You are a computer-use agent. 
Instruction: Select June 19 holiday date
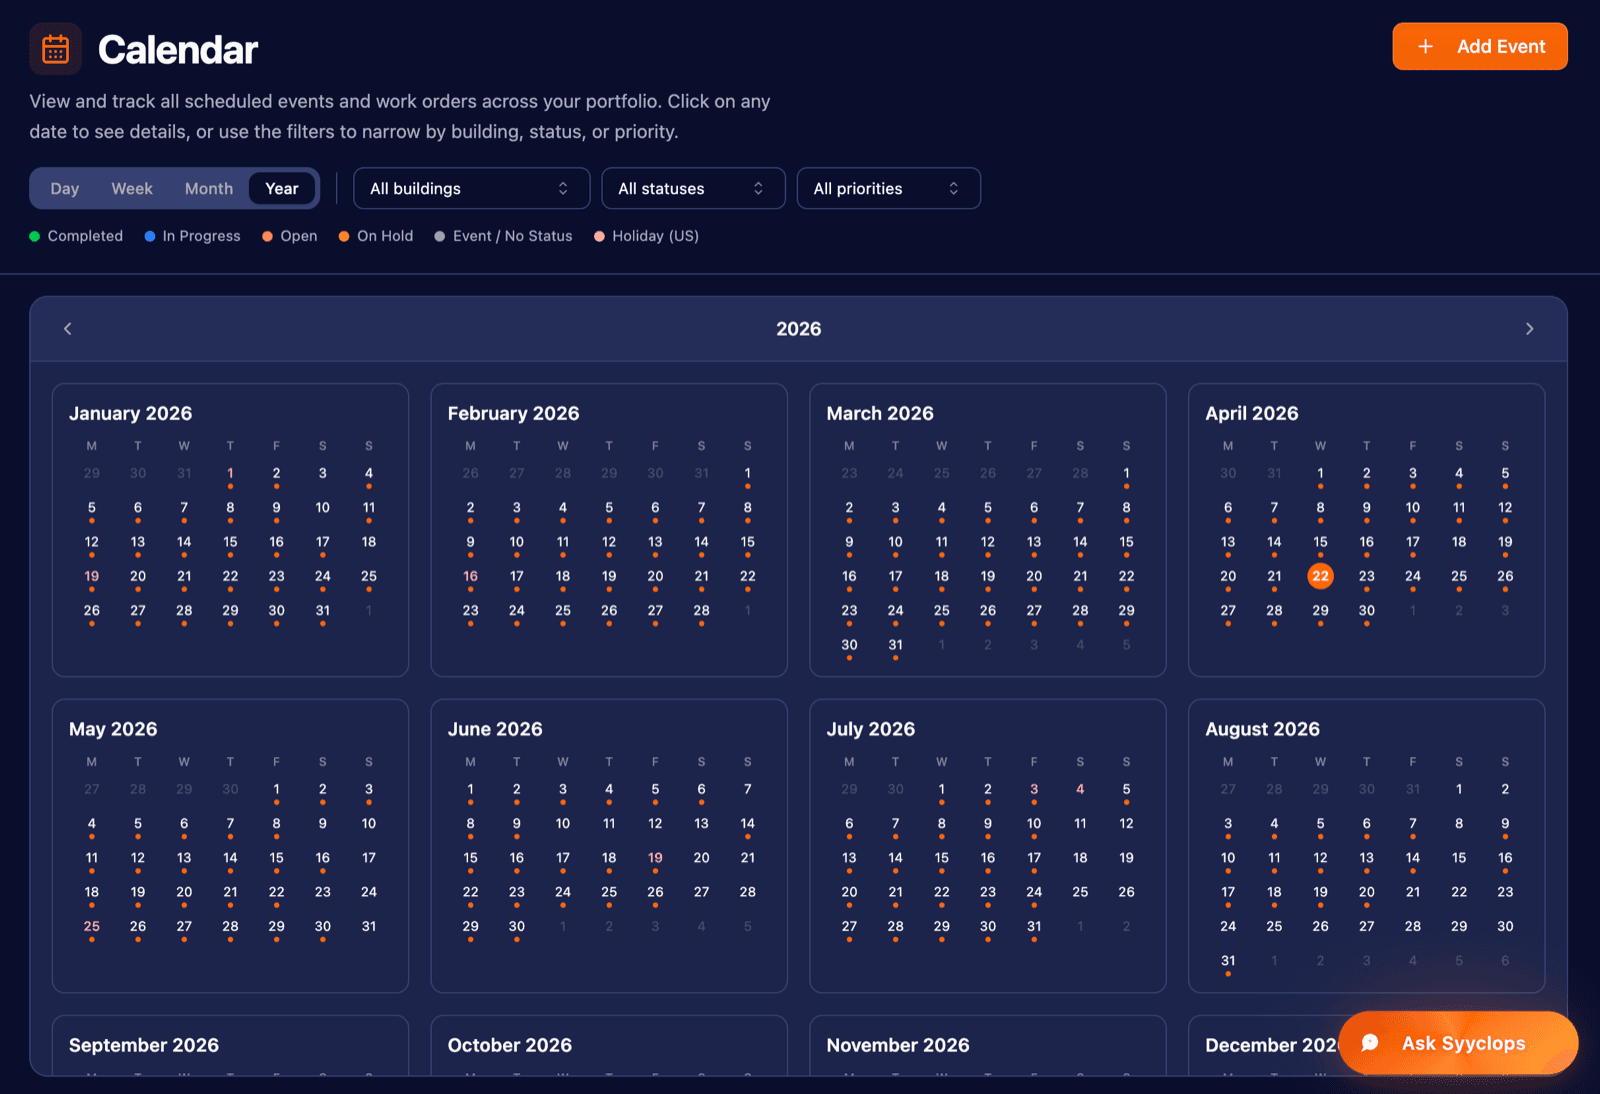[655, 858]
